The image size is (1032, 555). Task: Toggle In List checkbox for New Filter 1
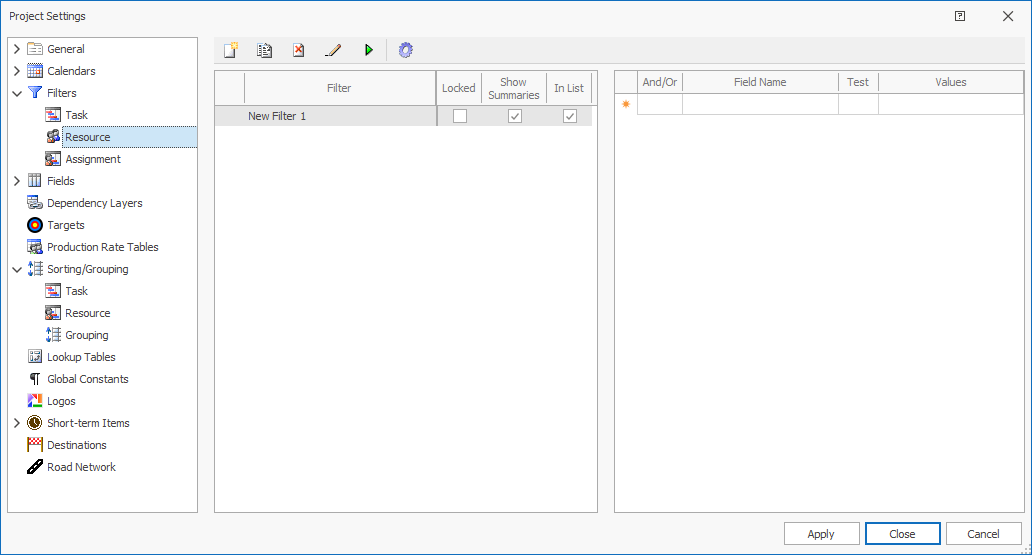point(569,116)
